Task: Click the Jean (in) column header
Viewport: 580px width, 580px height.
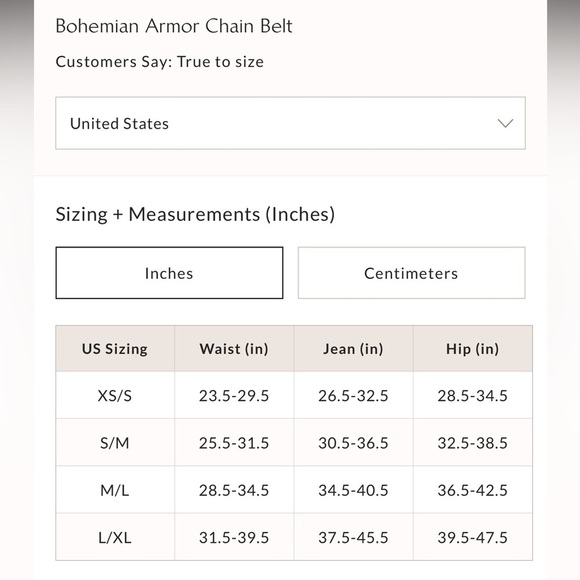Action: 353,348
